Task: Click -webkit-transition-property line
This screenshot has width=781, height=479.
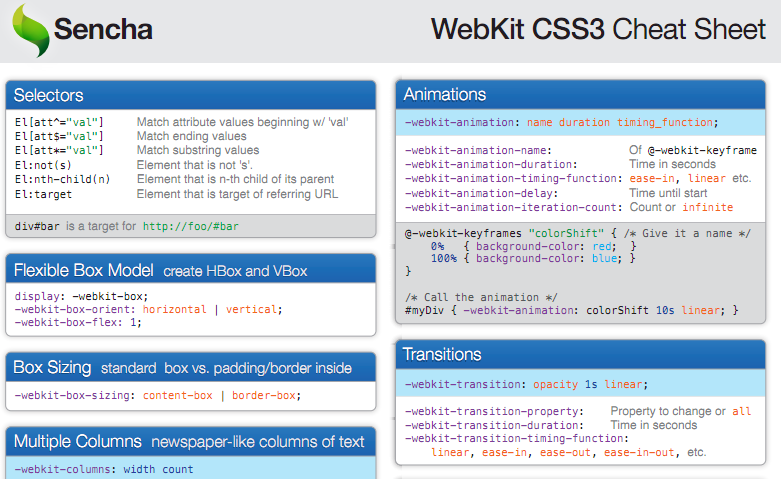Action: click(494, 411)
